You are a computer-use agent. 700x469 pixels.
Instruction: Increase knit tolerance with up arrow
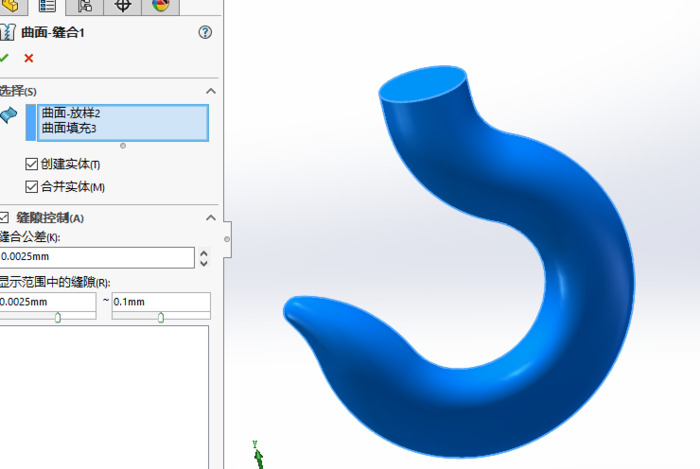click(204, 253)
